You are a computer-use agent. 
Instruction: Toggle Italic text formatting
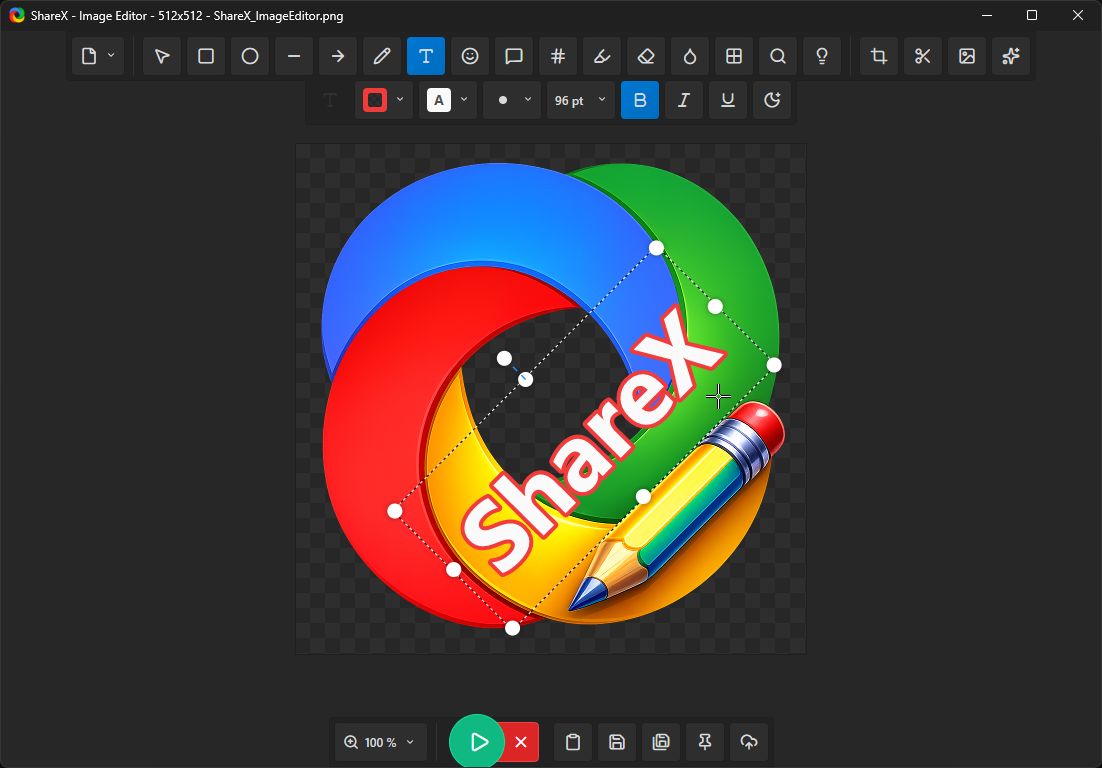click(684, 100)
